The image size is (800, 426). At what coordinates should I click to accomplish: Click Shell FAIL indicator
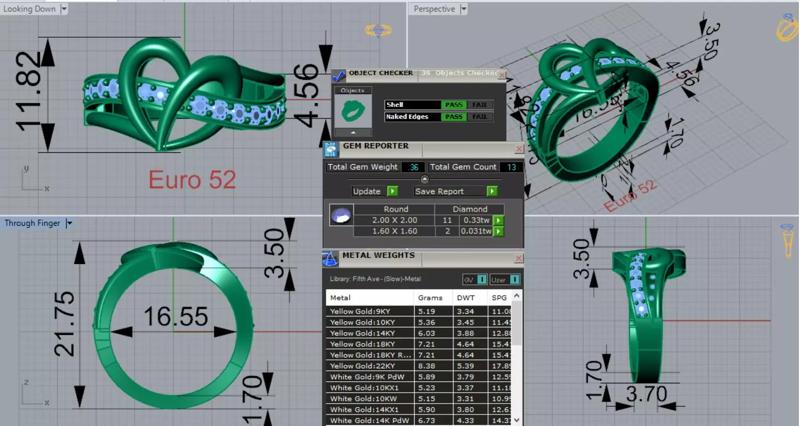click(x=479, y=105)
